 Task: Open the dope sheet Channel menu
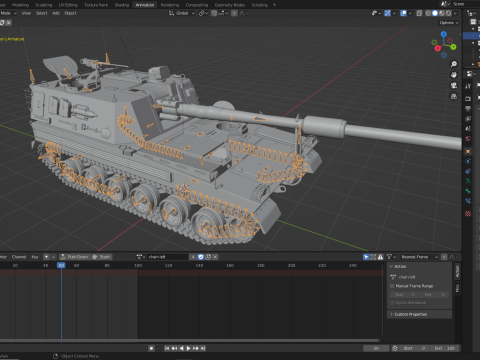[x=19, y=257]
